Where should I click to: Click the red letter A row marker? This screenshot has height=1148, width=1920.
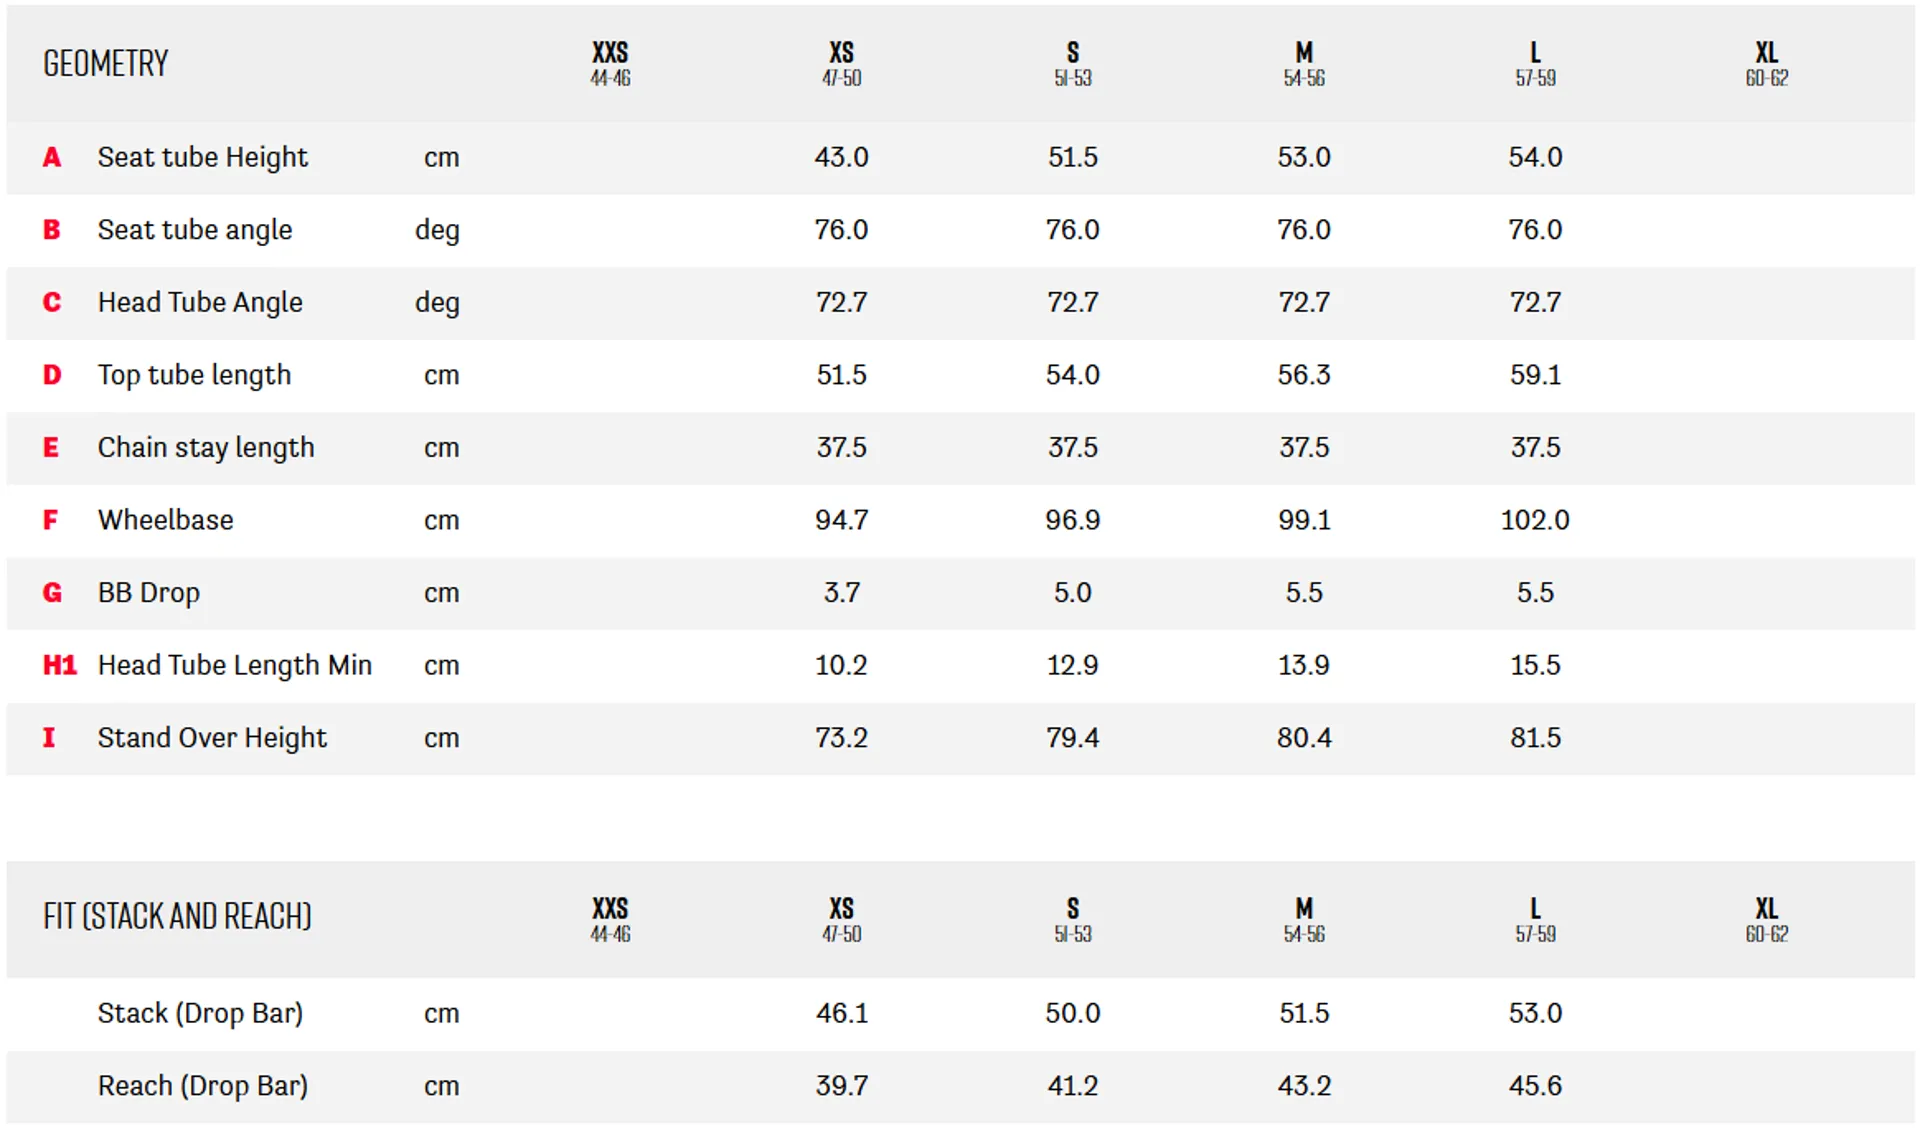click(x=52, y=157)
